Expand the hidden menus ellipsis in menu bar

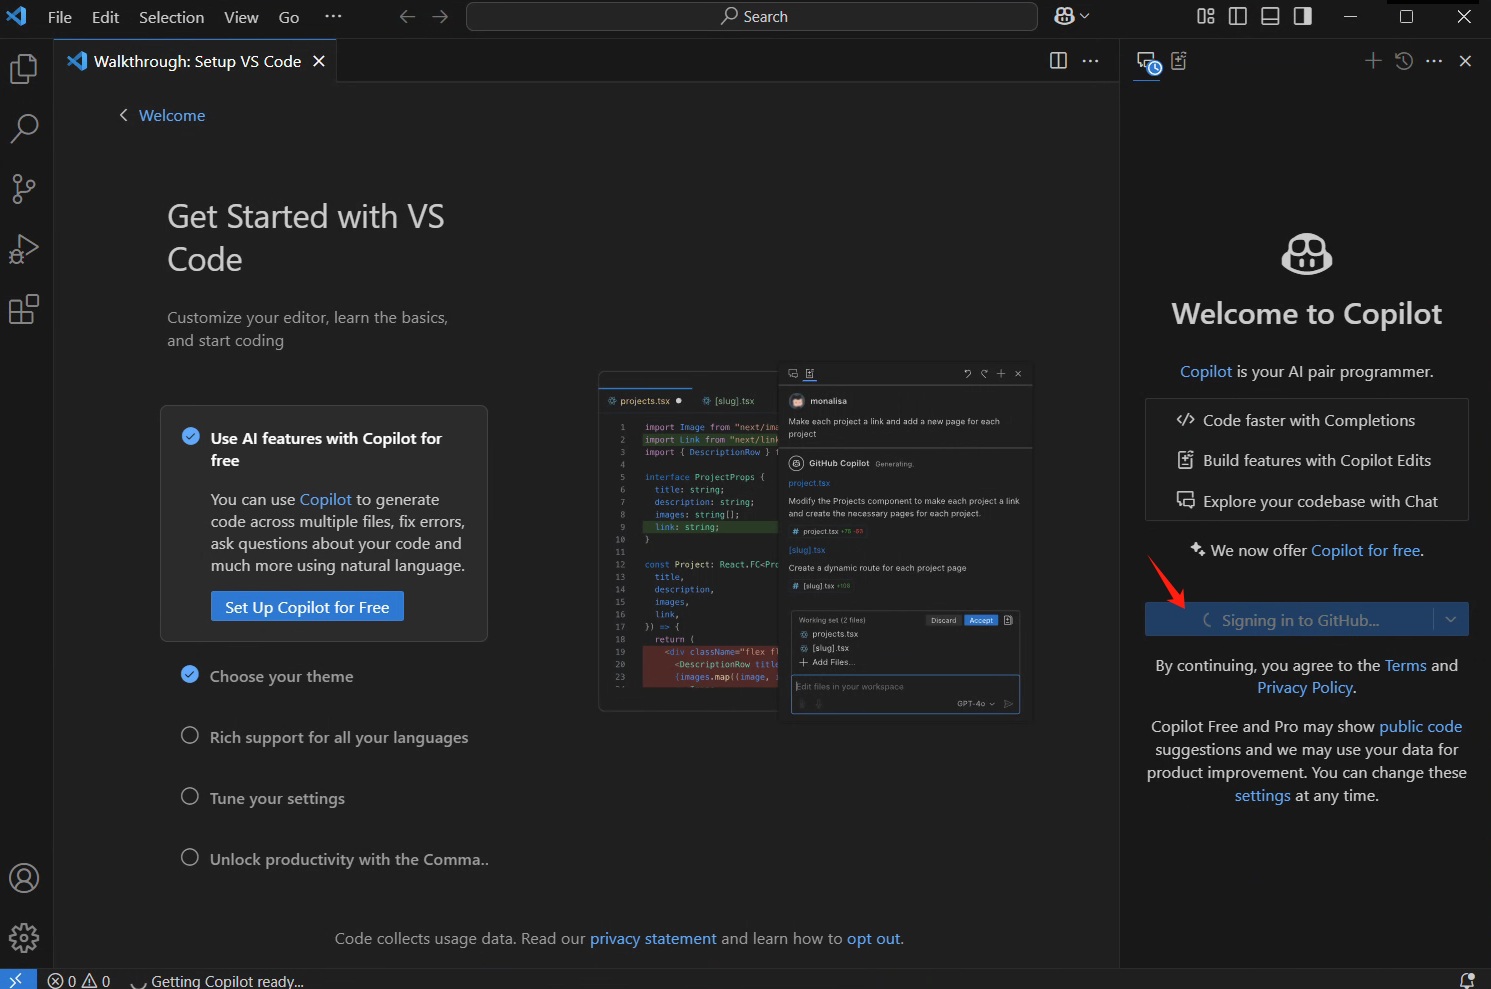coord(333,16)
